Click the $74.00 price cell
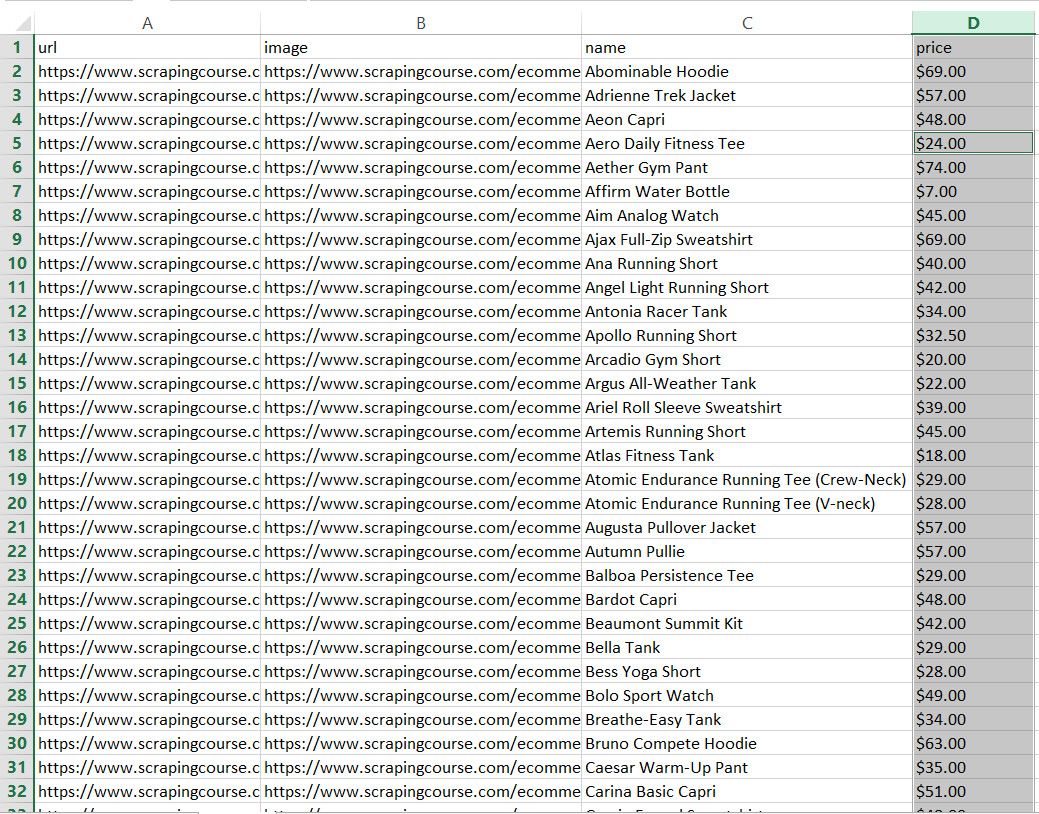The height and width of the screenshot is (814, 1039). coord(973,167)
